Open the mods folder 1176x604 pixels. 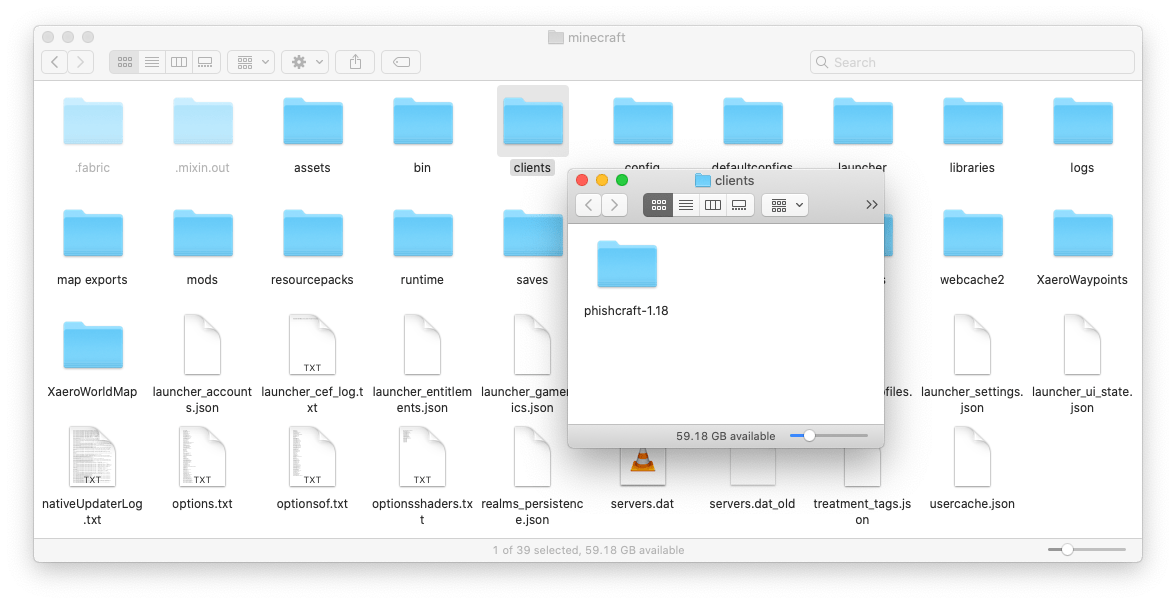click(x=202, y=234)
